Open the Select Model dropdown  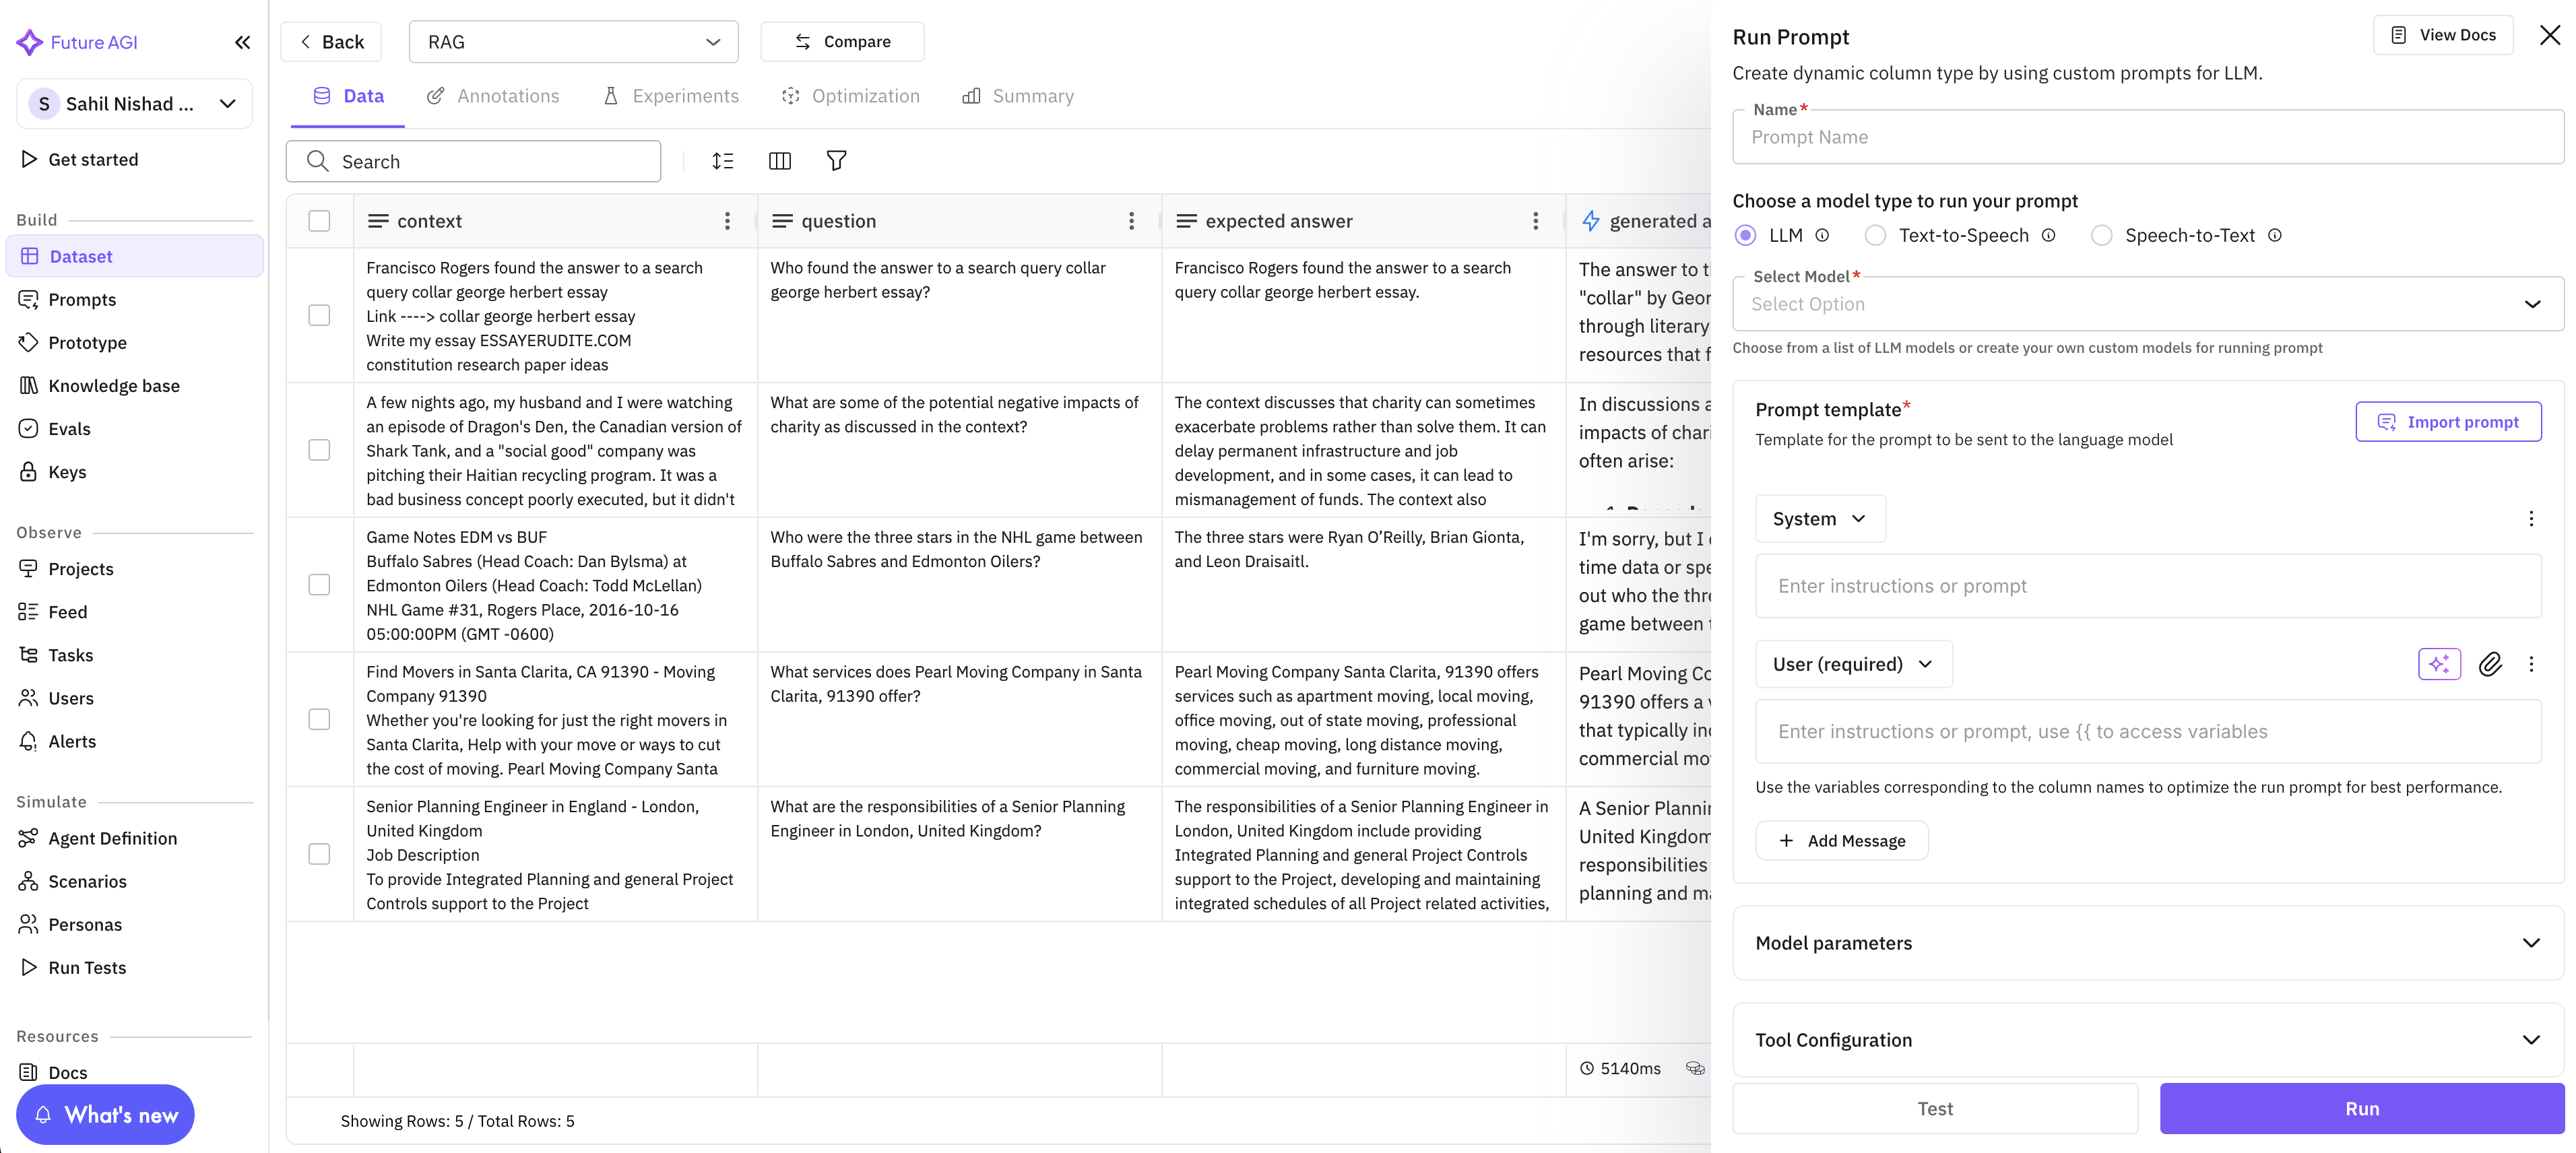(x=2147, y=304)
